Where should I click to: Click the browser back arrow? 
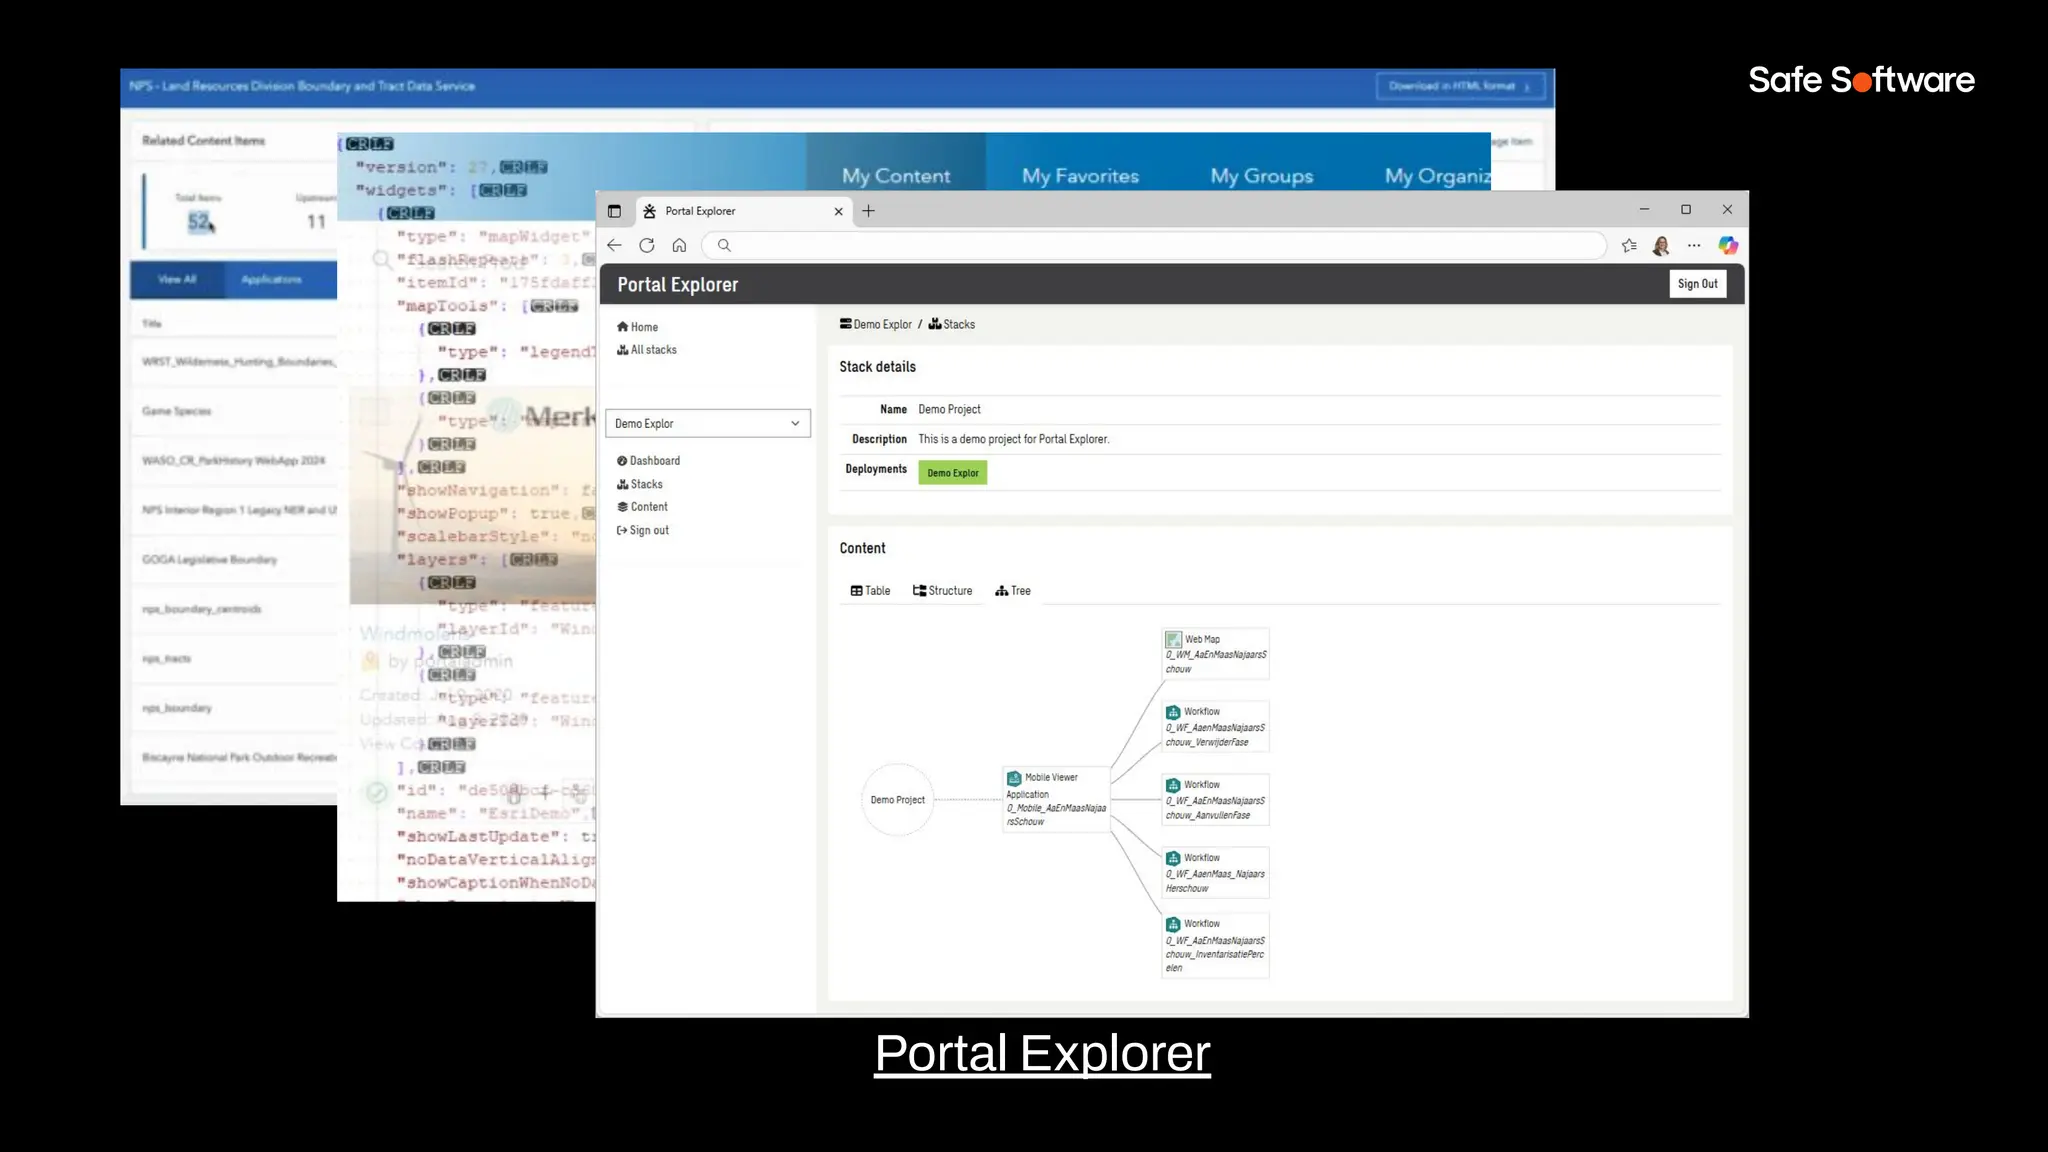pyautogui.click(x=614, y=245)
